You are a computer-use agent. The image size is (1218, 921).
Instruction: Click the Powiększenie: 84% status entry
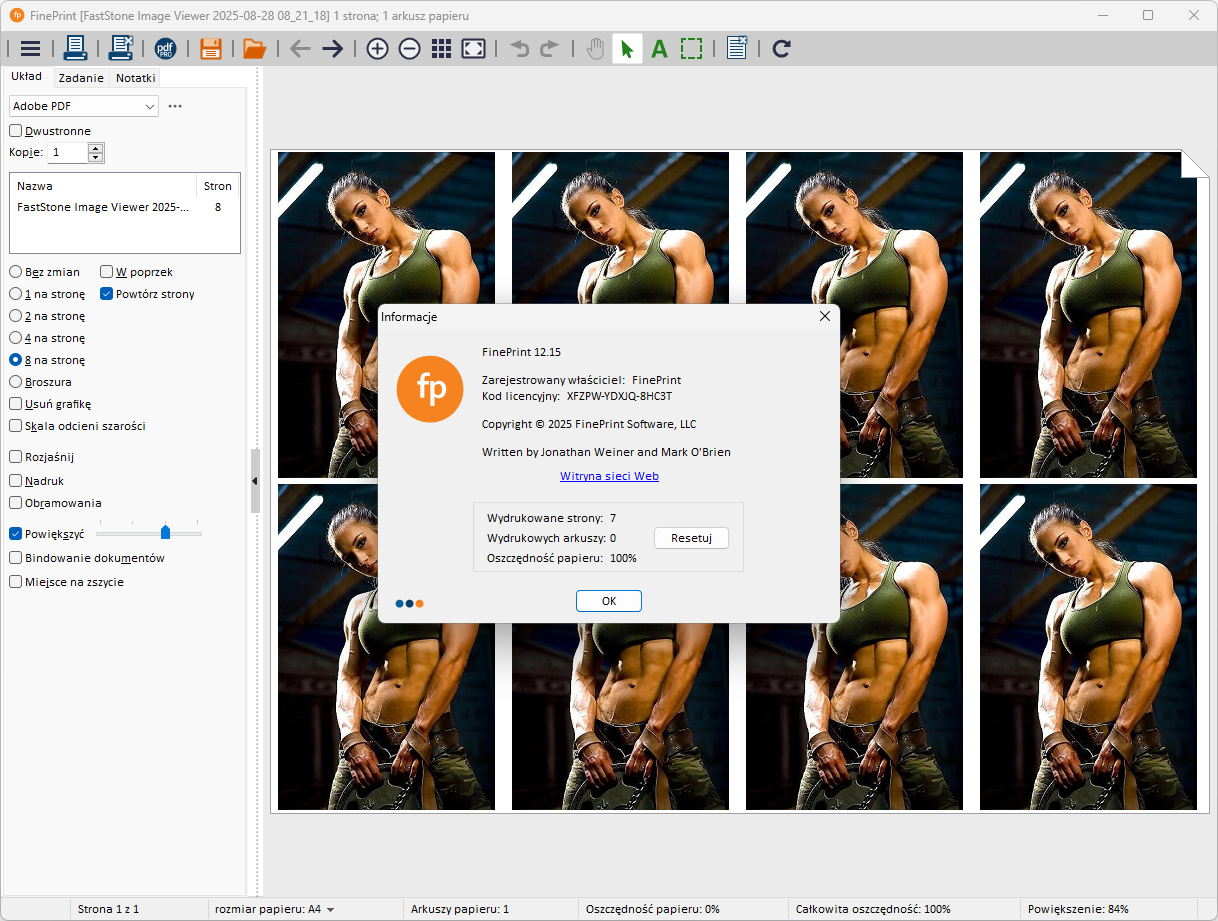(1079, 909)
